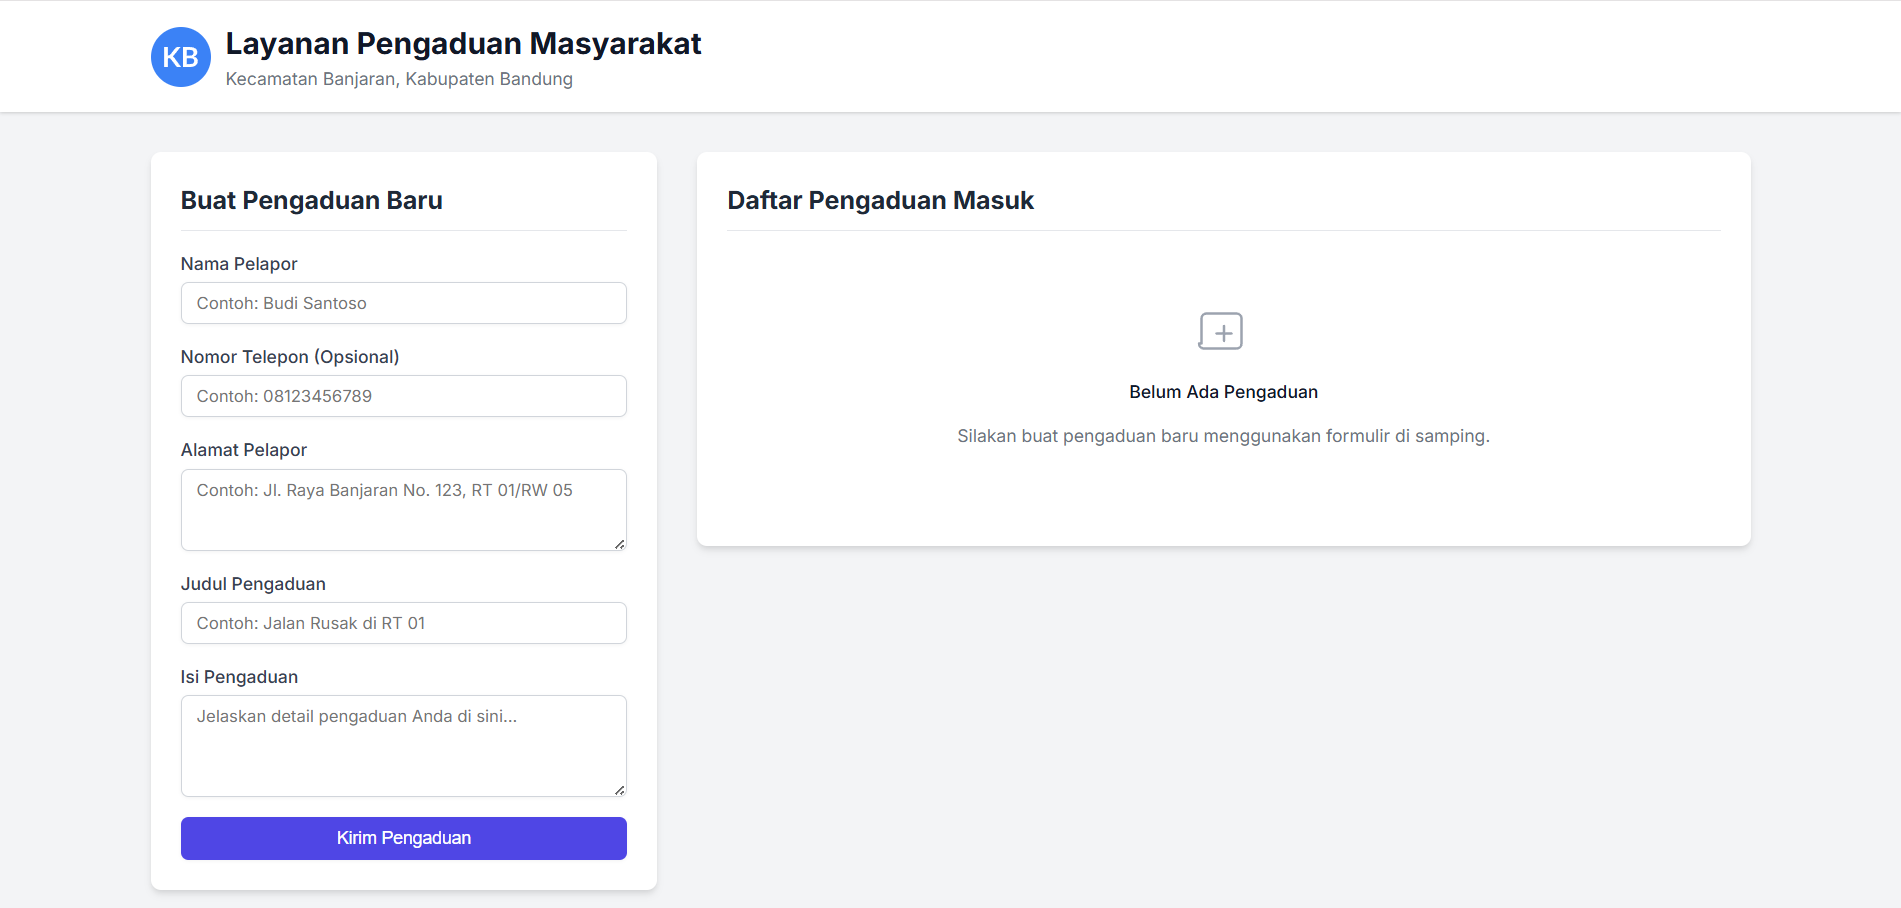Click the Alamat Pelapor textarea resize handle
Image resolution: width=1901 pixels, height=908 pixels.
(620, 545)
